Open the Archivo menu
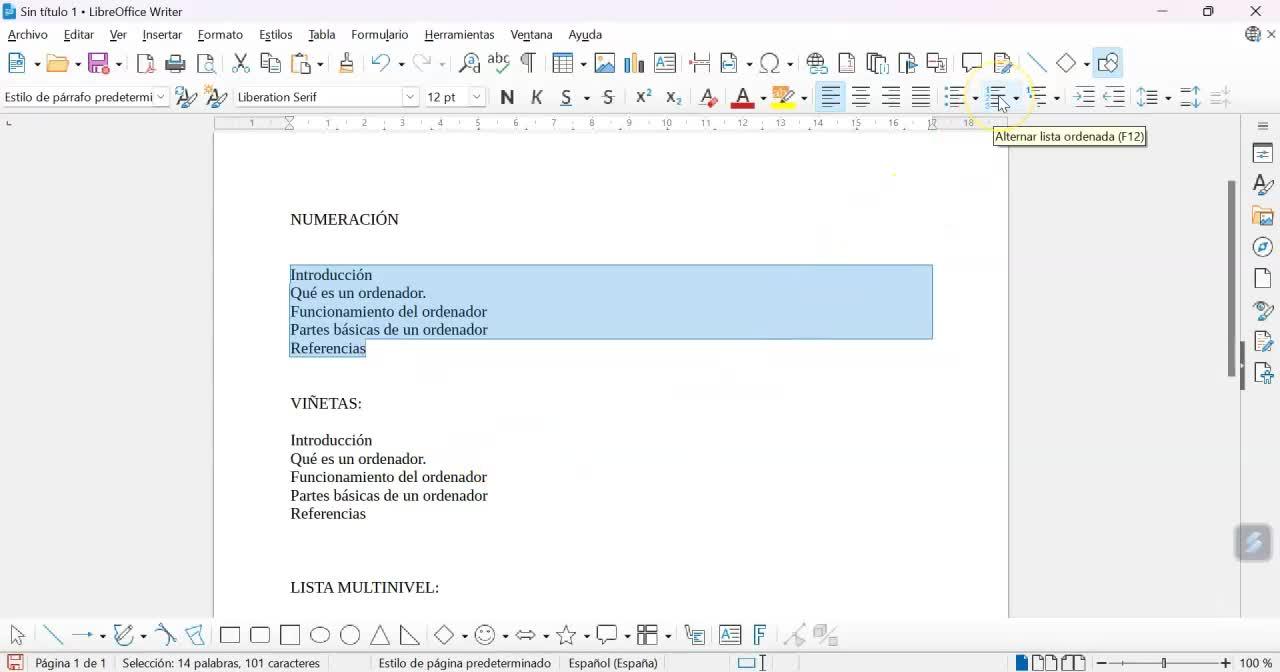The width and height of the screenshot is (1280, 672). pyautogui.click(x=28, y=35)
